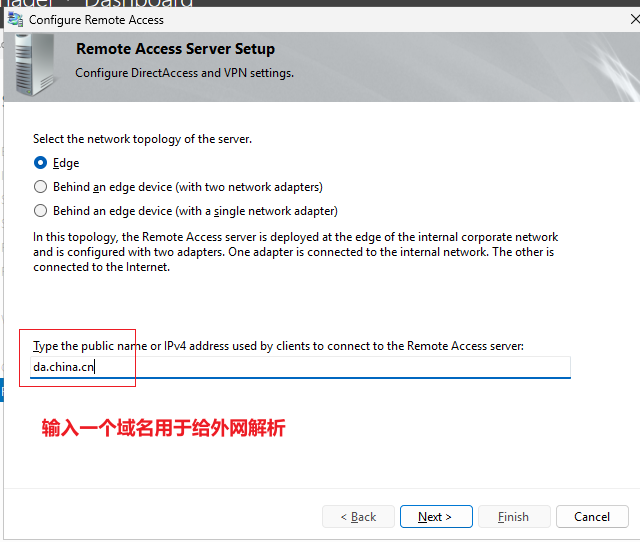Focus the public name or IPv4 address field

coord(300,367)
